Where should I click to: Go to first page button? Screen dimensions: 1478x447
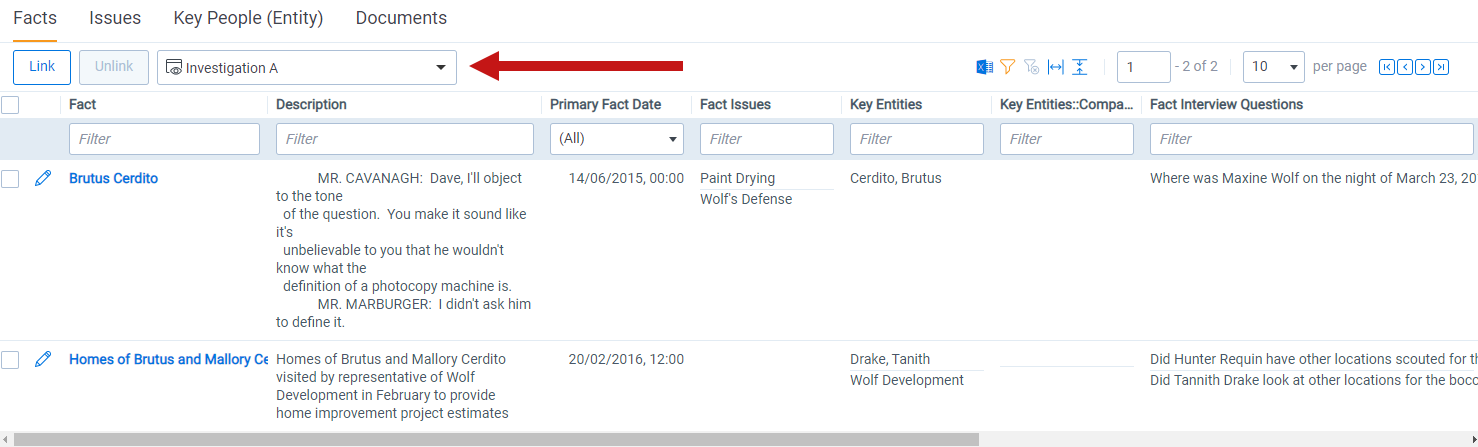click(x=1387, y=67)
